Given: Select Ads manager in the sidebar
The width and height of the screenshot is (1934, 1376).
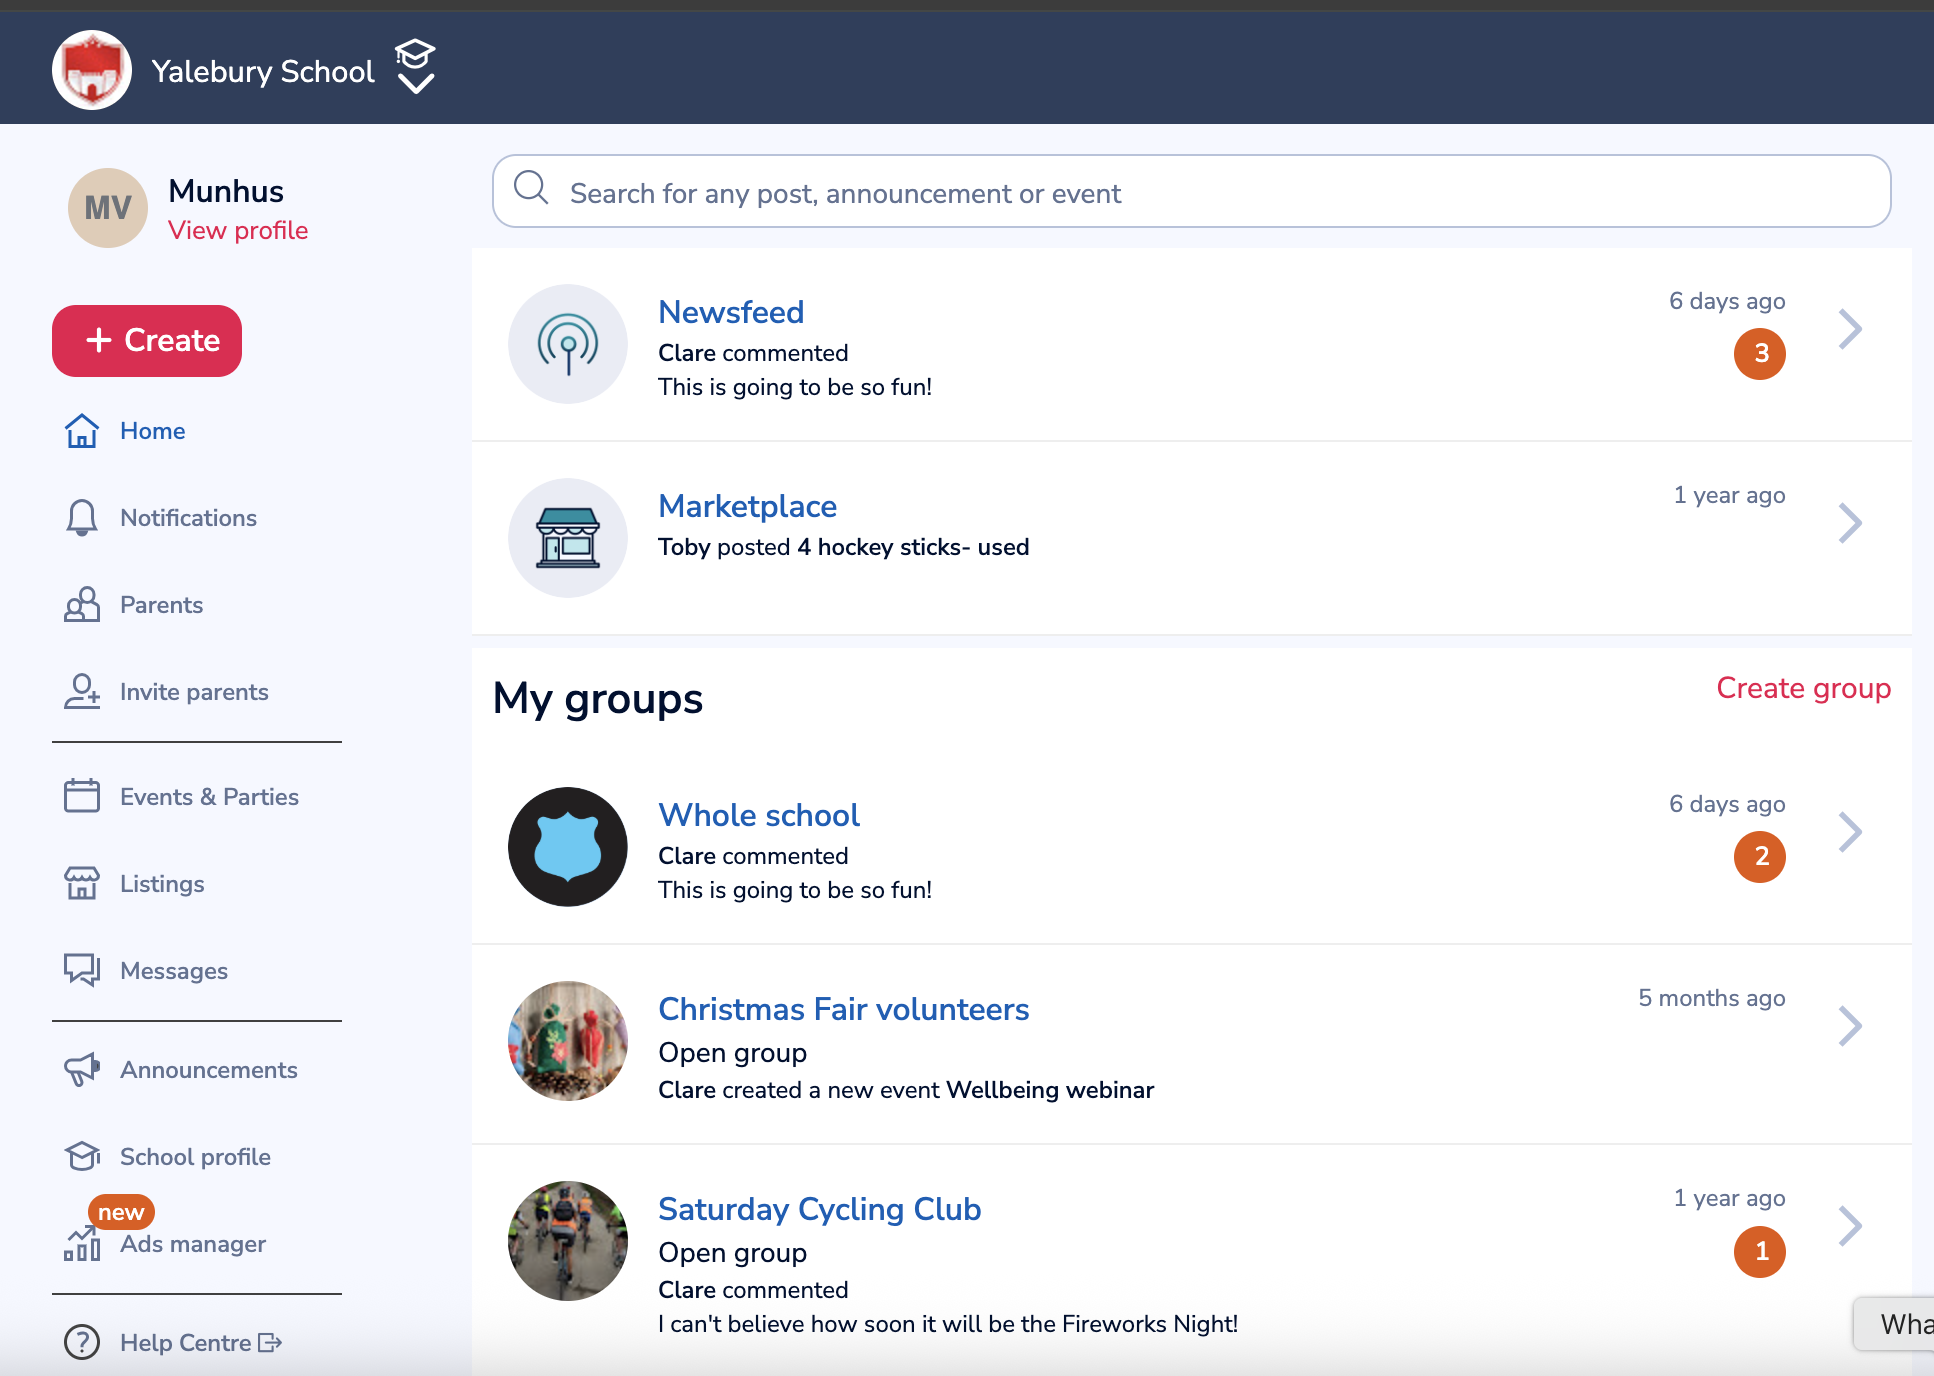Looking at the screenshot, I should [193, 1244].
